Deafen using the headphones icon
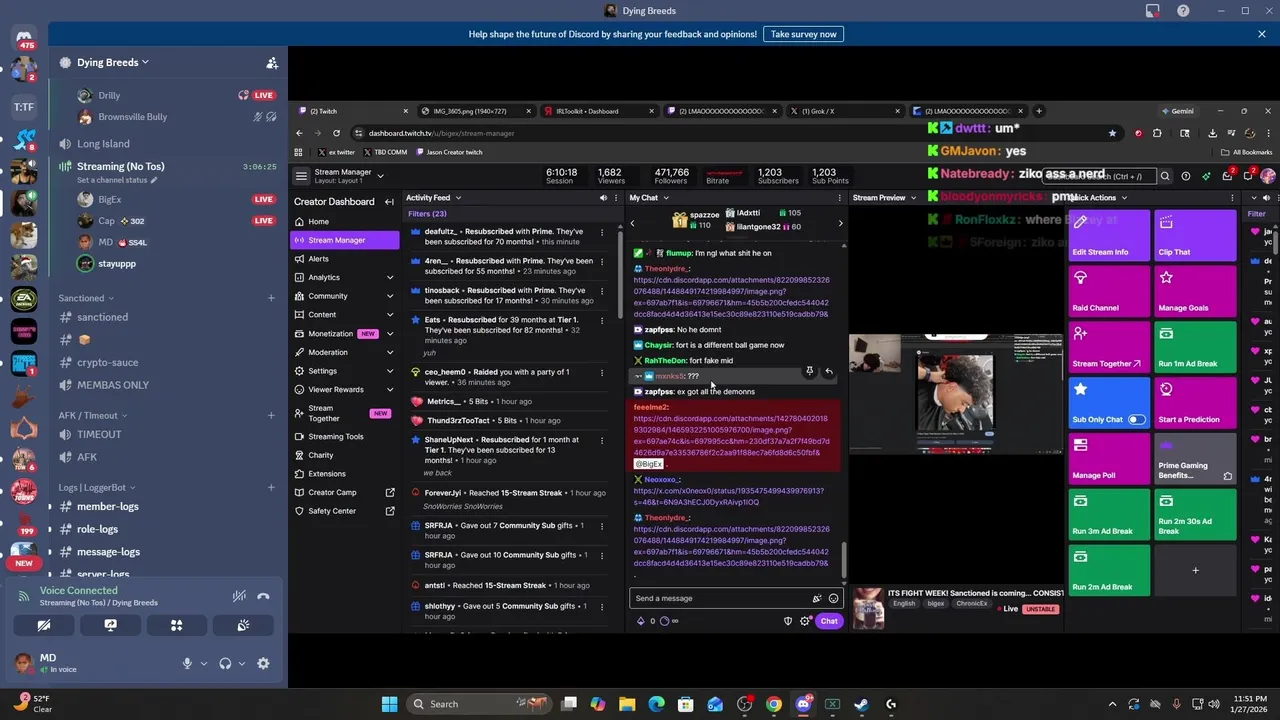The image size is (1280, 720). click(x=225, y=663)
